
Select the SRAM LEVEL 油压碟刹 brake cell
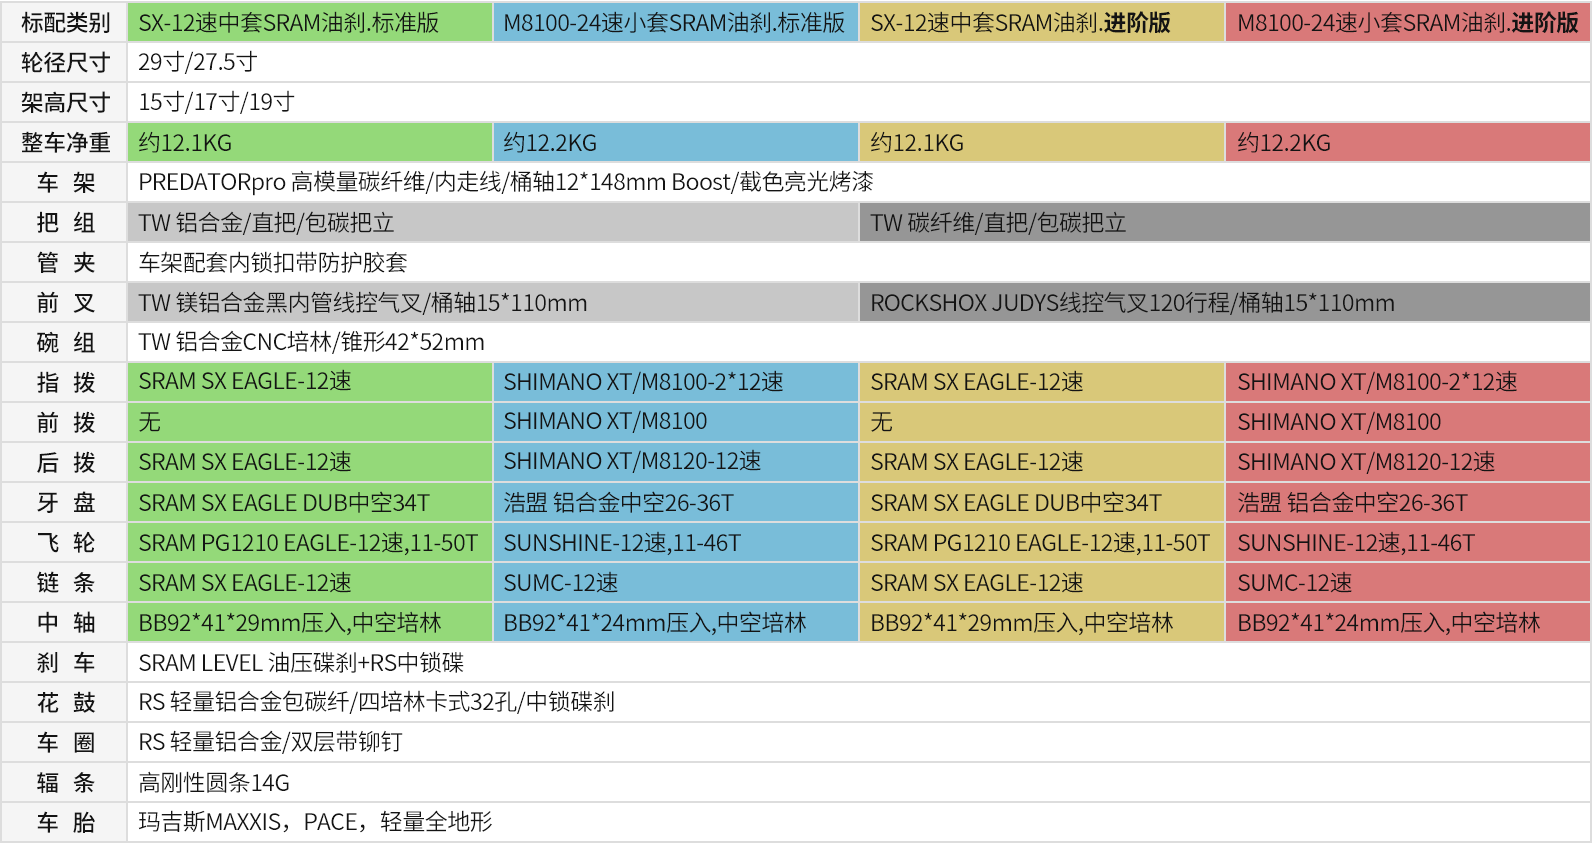coord(301,662)
